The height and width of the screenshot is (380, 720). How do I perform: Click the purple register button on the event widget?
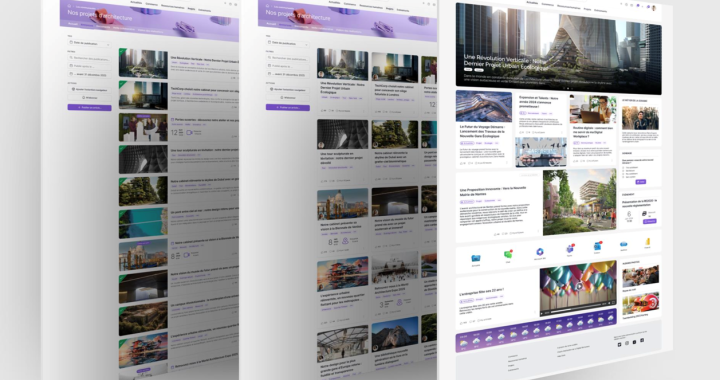649,221
